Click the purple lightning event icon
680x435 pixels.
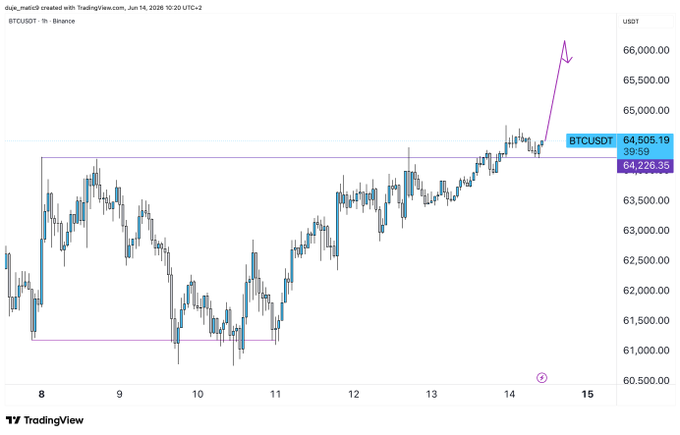[x=542, y=378]
